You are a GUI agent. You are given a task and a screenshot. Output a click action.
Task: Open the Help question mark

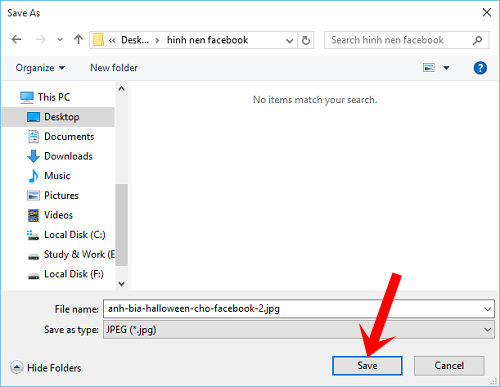pyautogui.click(x=480, y=68)
